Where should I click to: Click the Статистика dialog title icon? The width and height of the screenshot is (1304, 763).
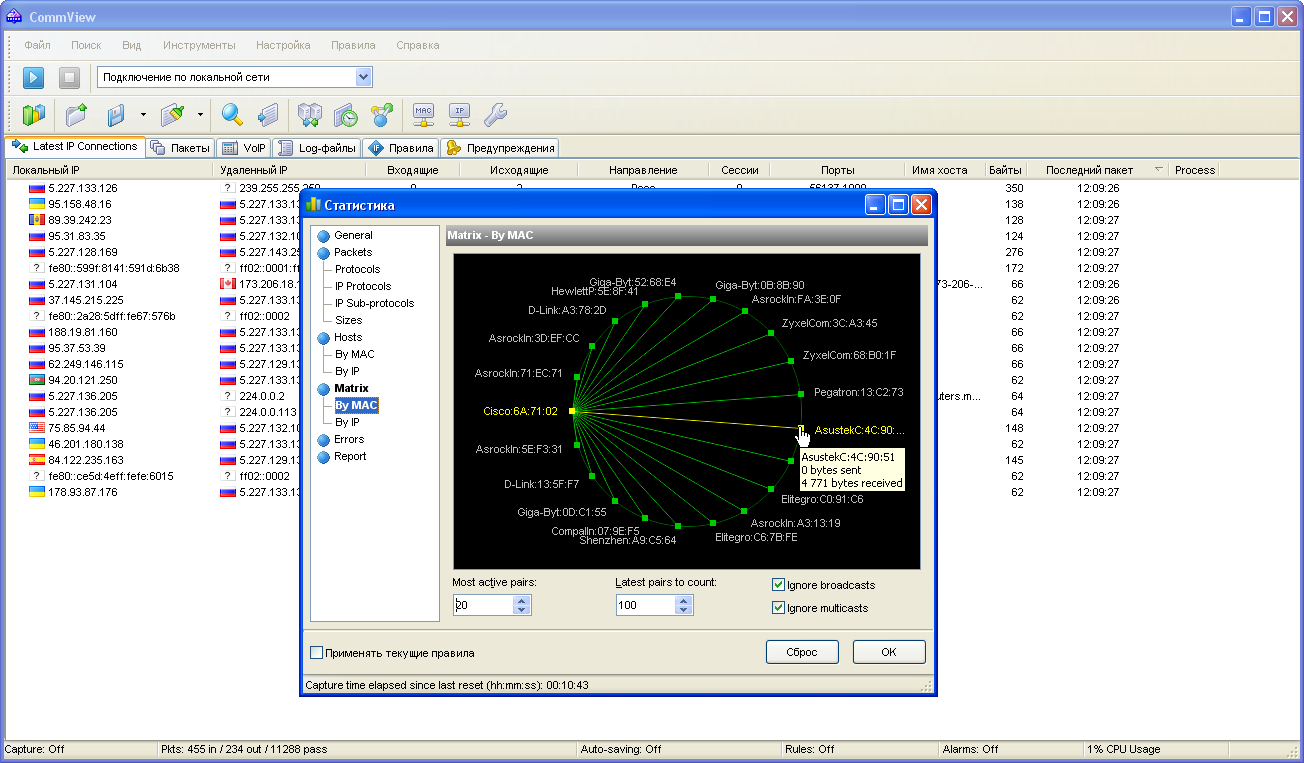314,205
